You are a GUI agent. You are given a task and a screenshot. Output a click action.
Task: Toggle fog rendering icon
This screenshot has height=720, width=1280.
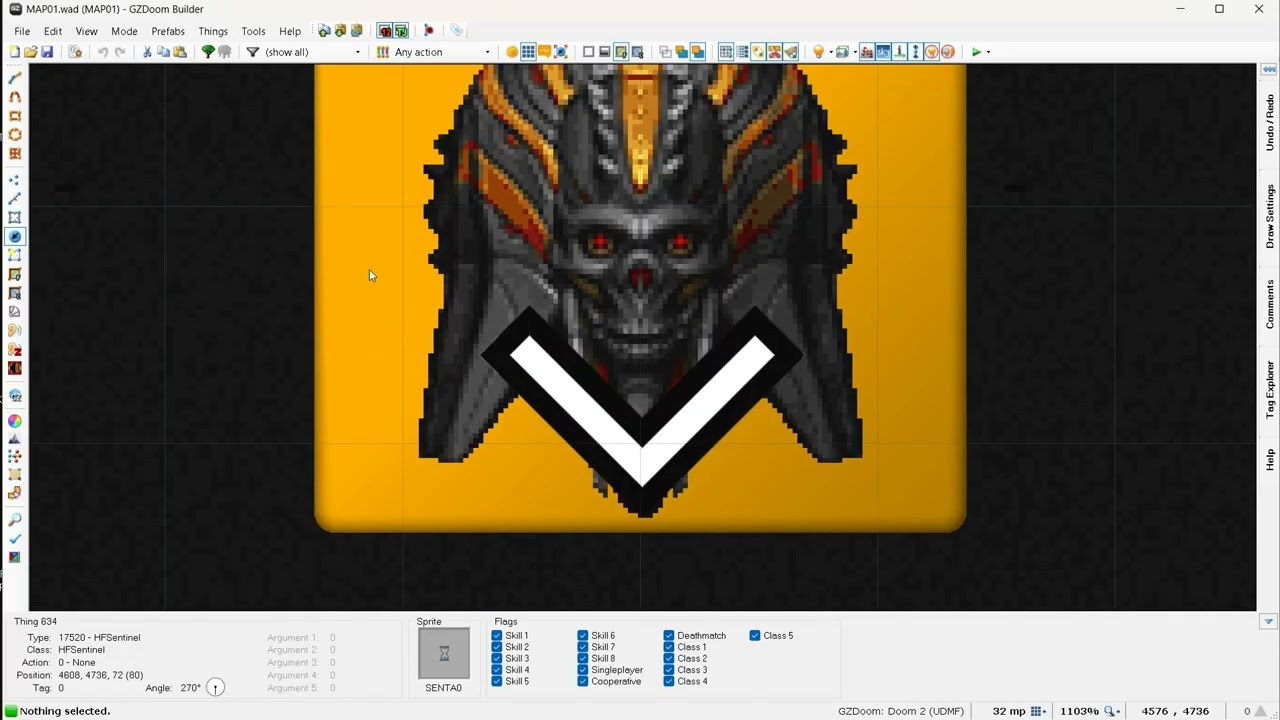867,52
